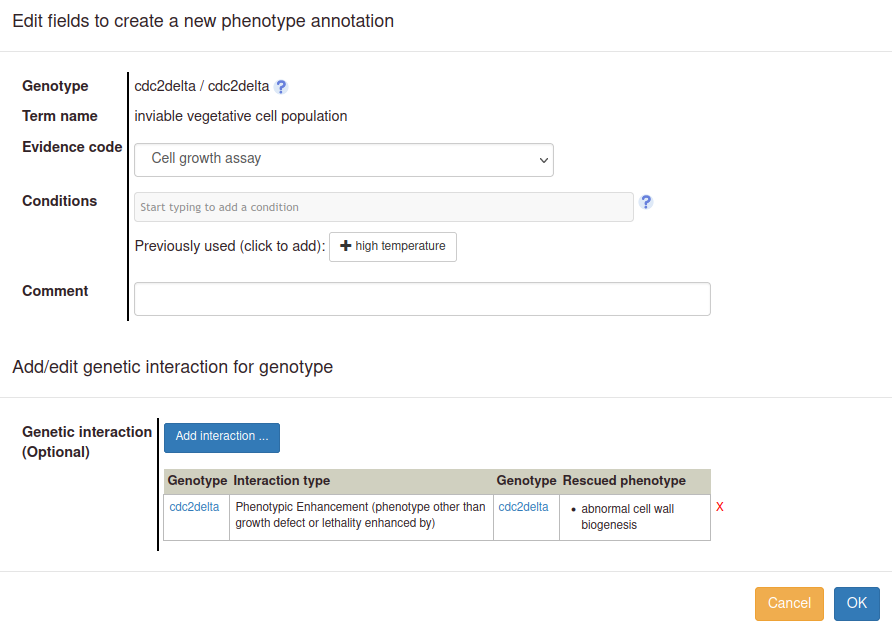Focus the Conditions text input

384,207
